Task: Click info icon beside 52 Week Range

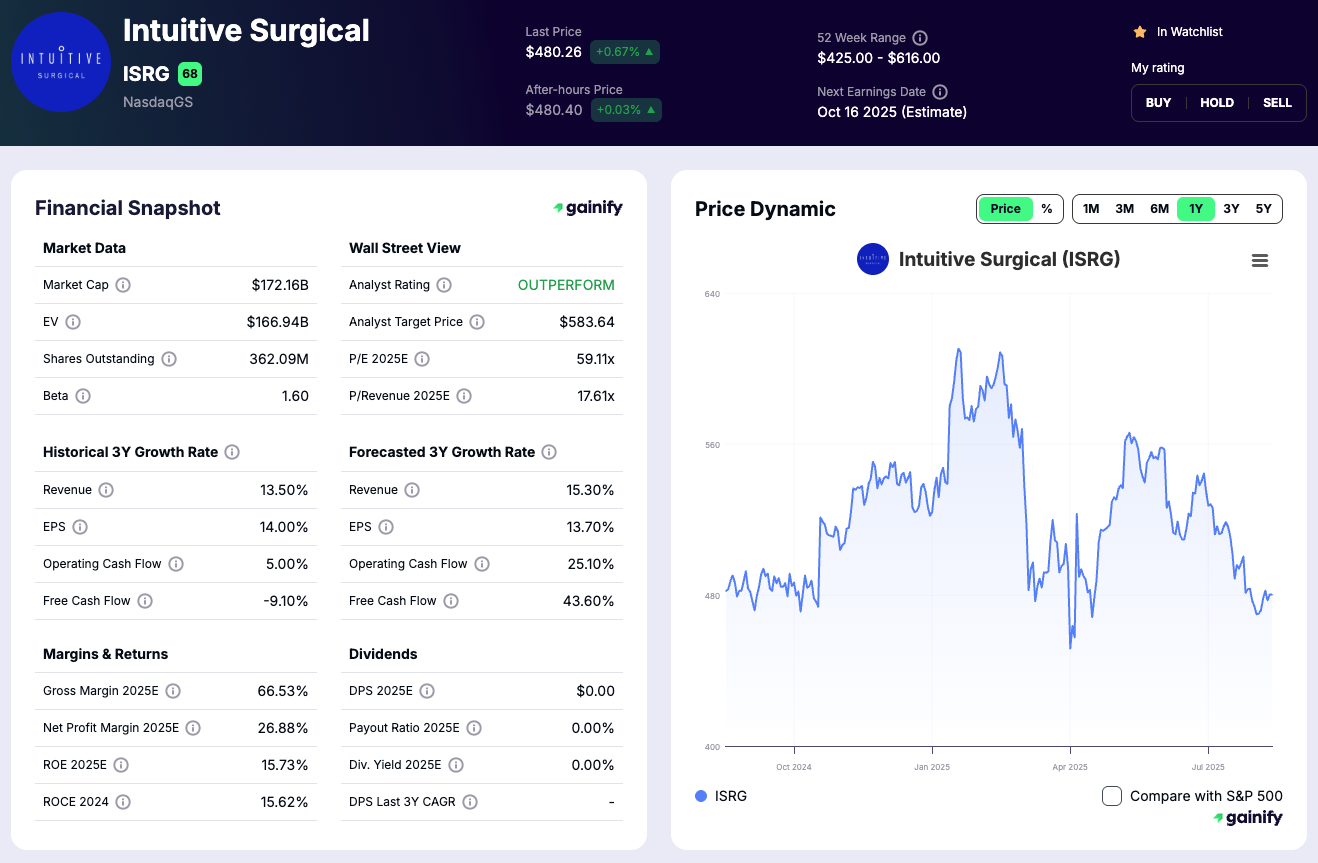Action: click(x=920, y=38)
